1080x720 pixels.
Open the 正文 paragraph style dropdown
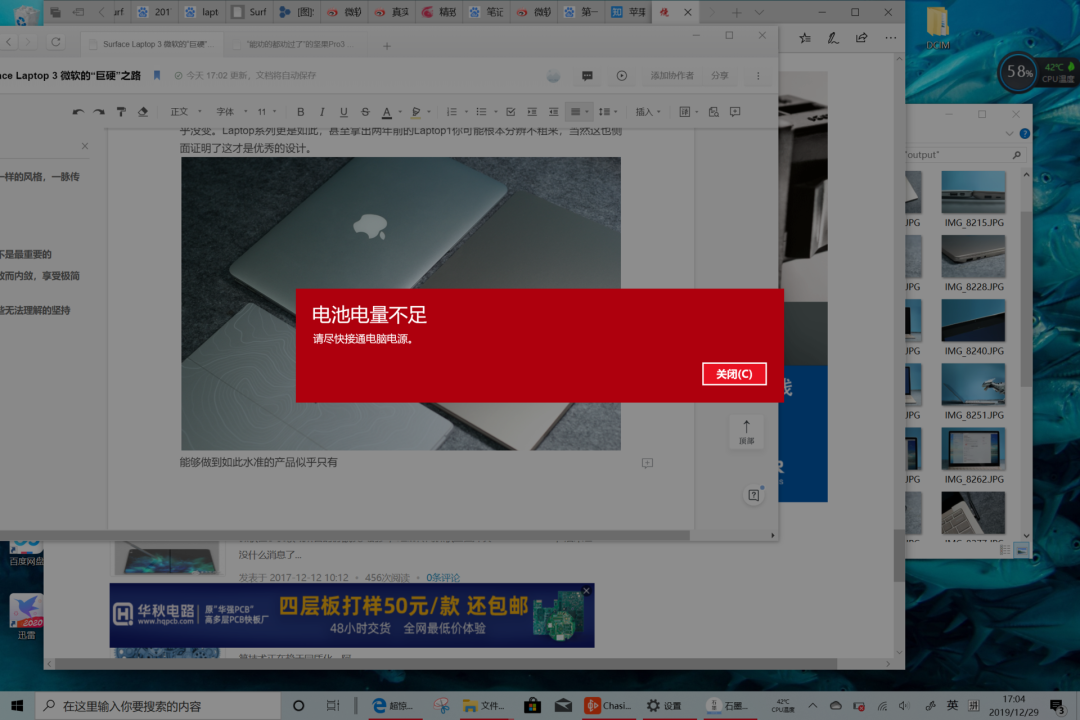185,112
